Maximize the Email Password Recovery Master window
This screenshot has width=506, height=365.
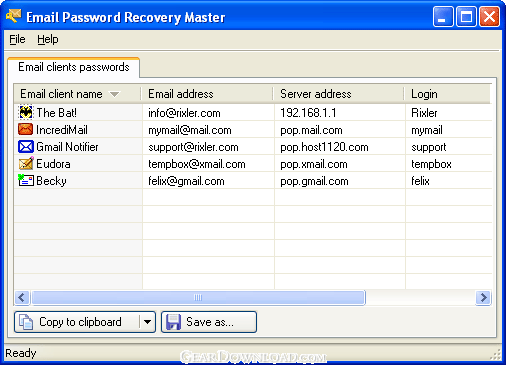click(x=466, y=16)
